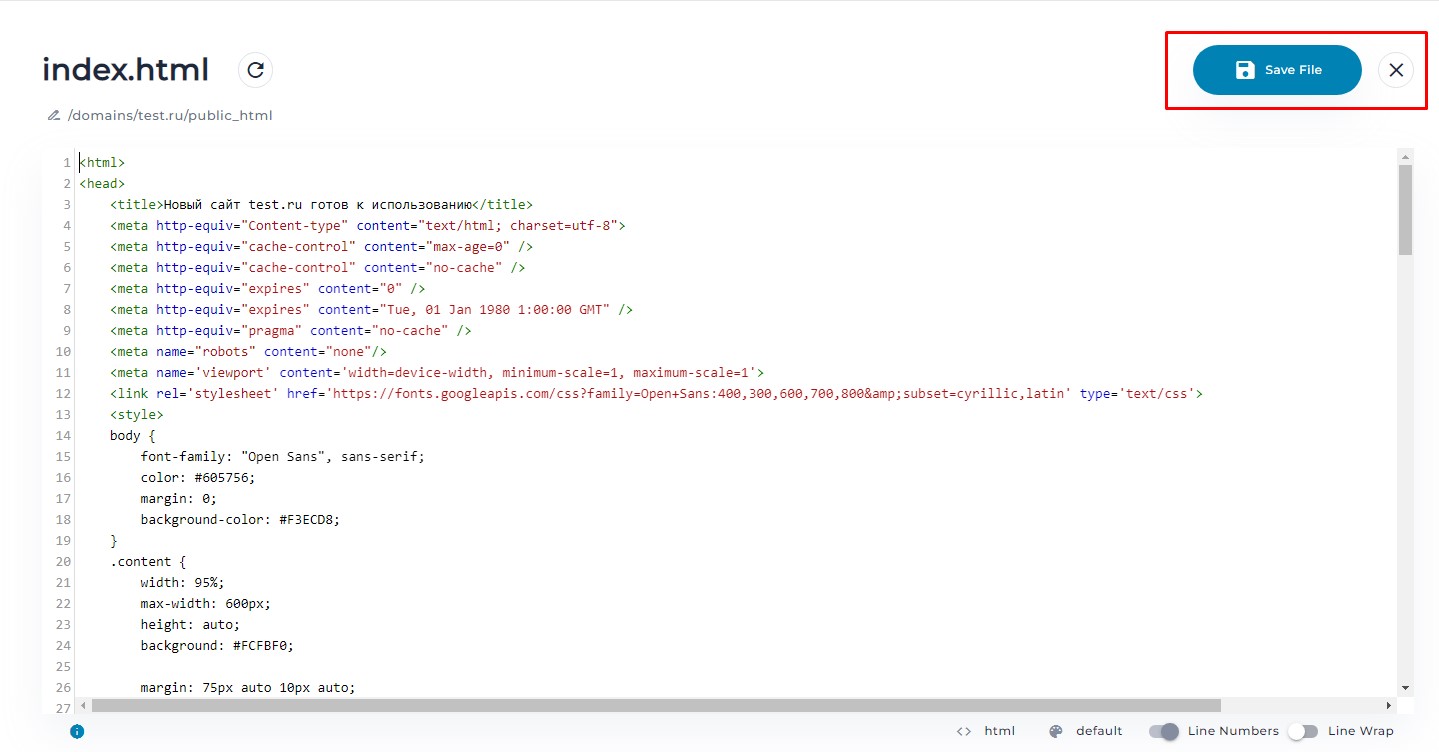Click the Save File button
Image resolution: width=1439 pixels, height=752 pixels.
1277,70
